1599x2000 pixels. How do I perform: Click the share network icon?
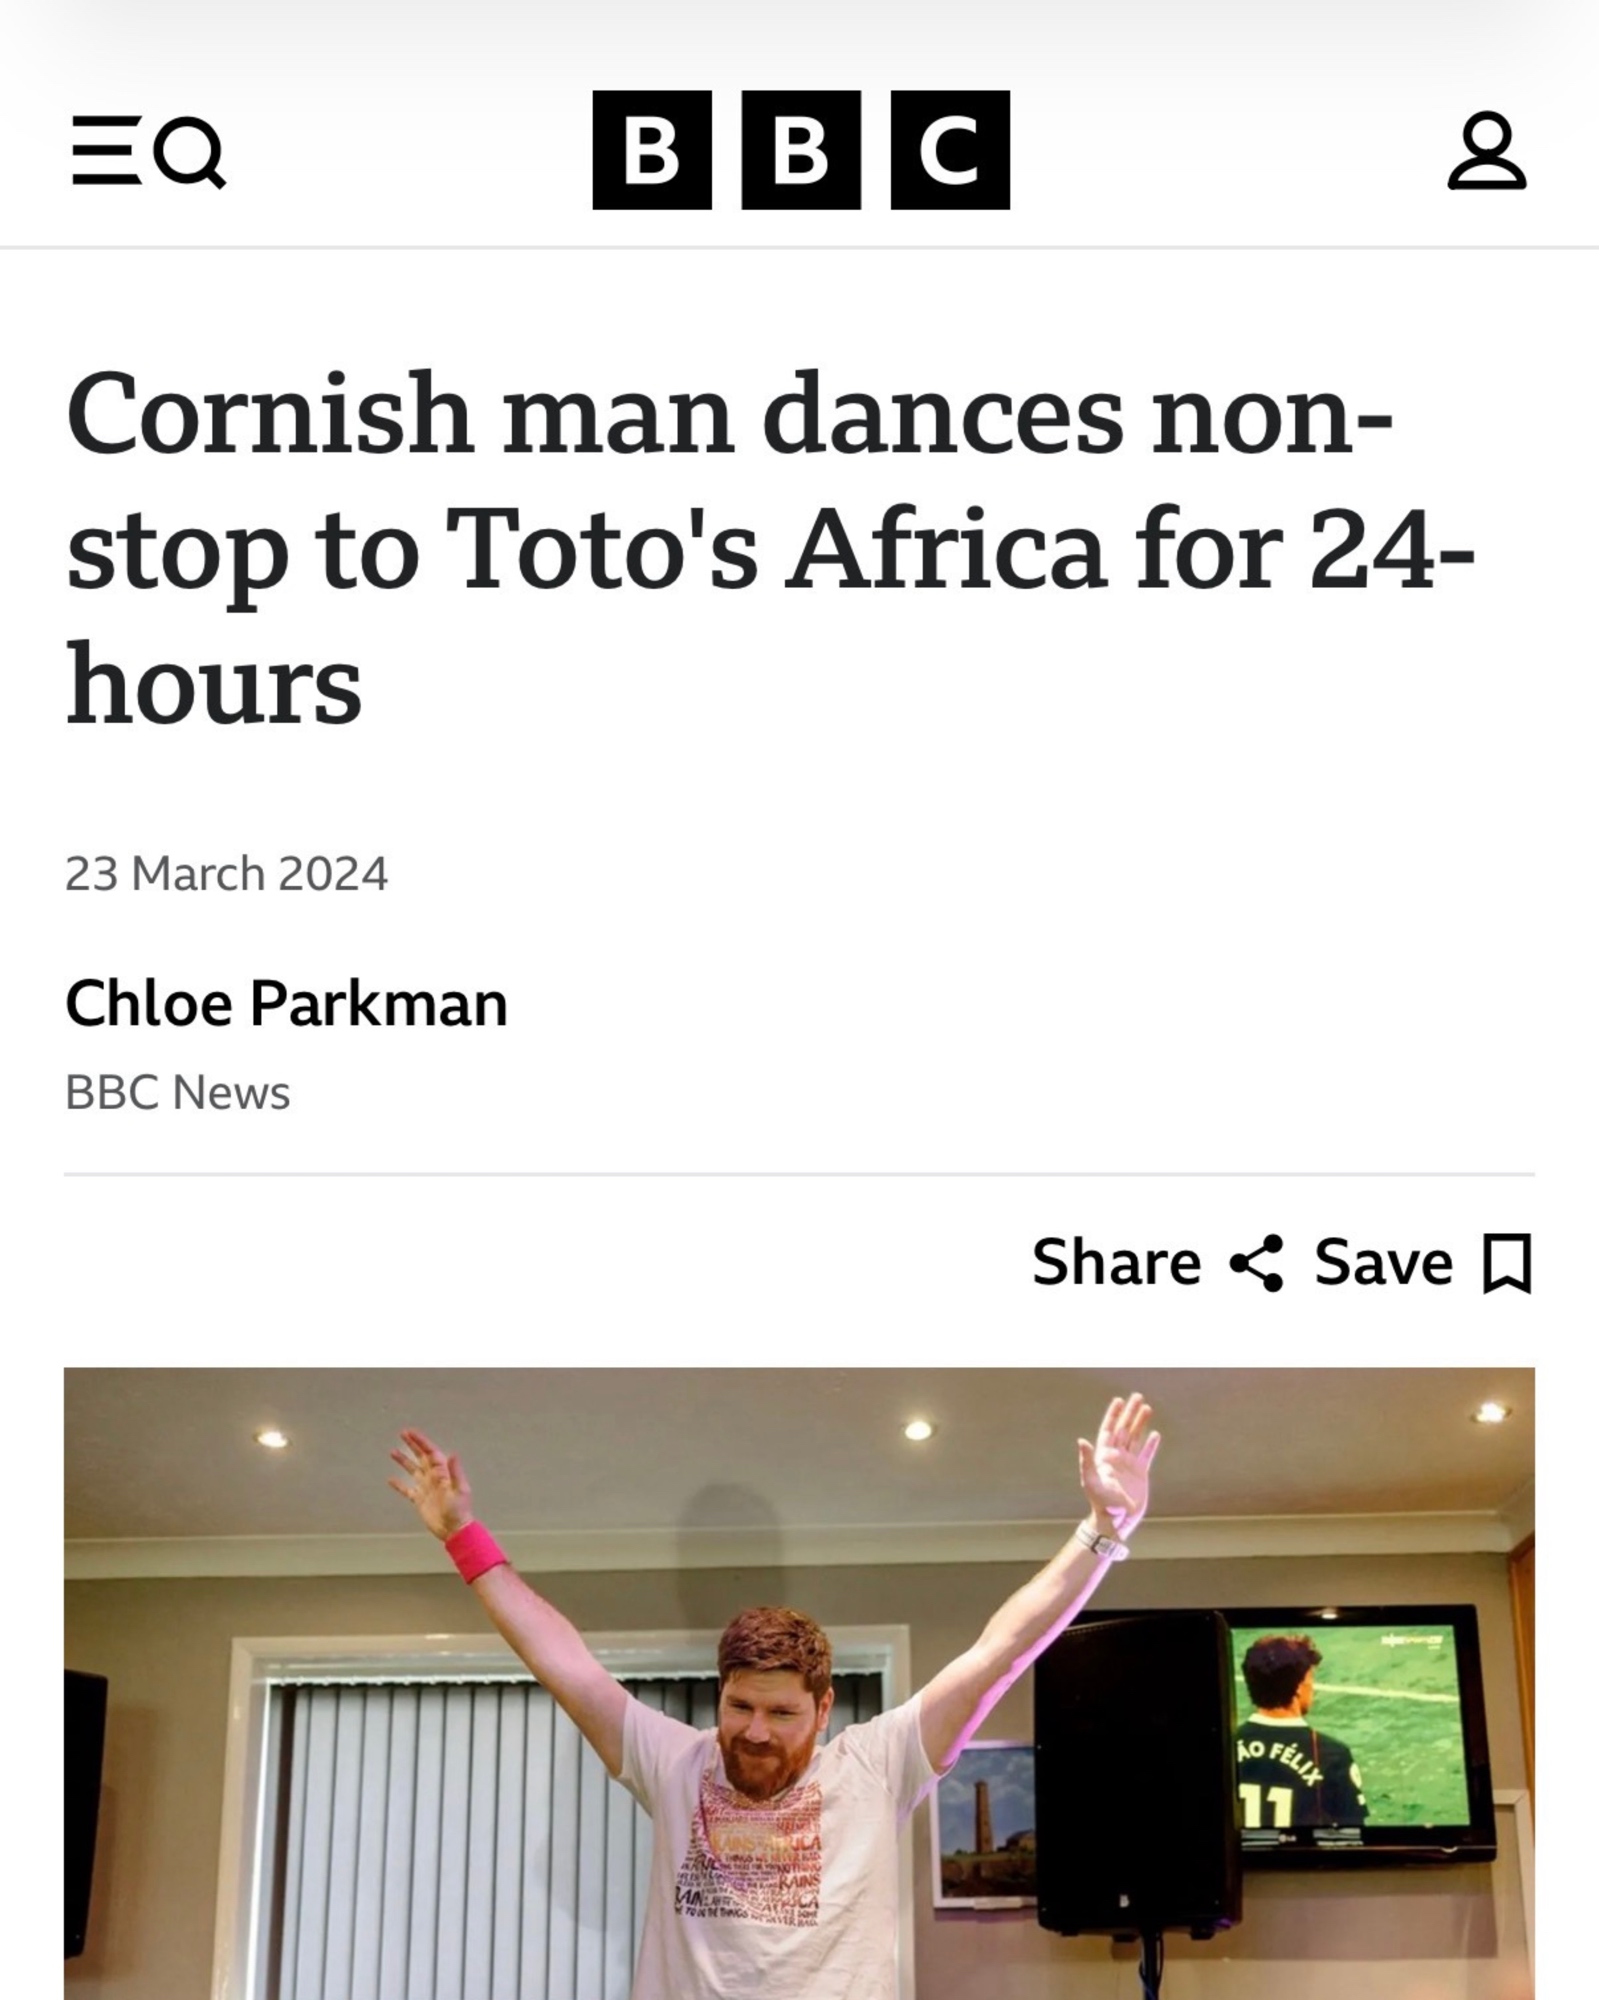[x=1256, y=1263]
